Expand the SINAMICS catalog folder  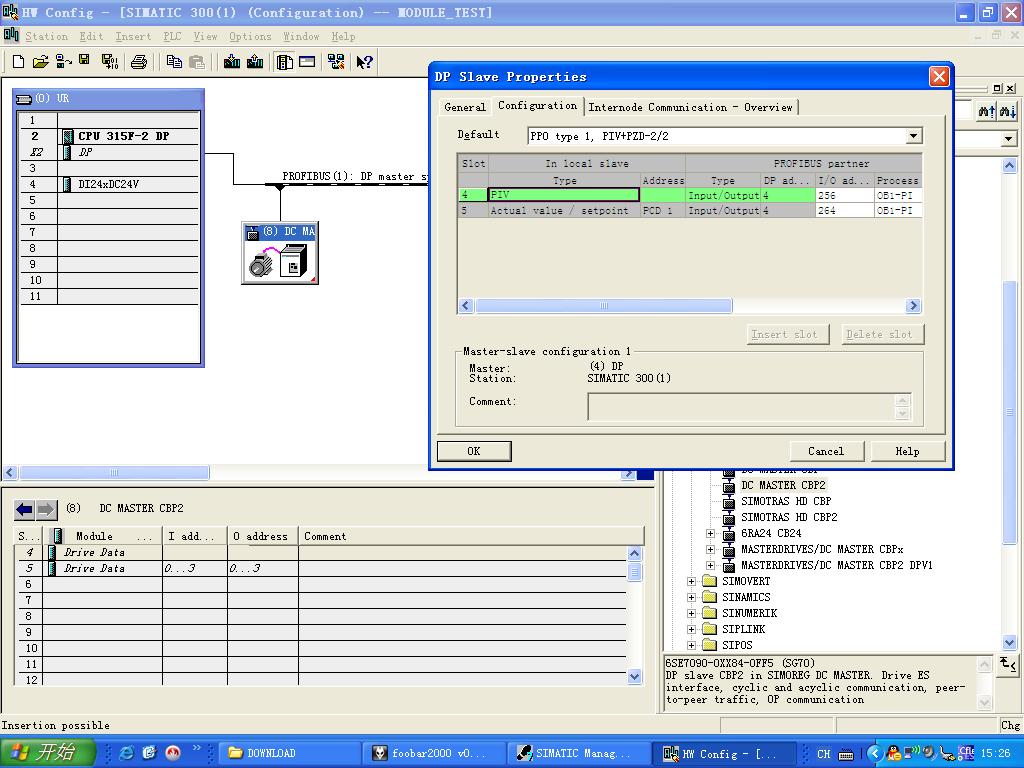coord(691,597)
